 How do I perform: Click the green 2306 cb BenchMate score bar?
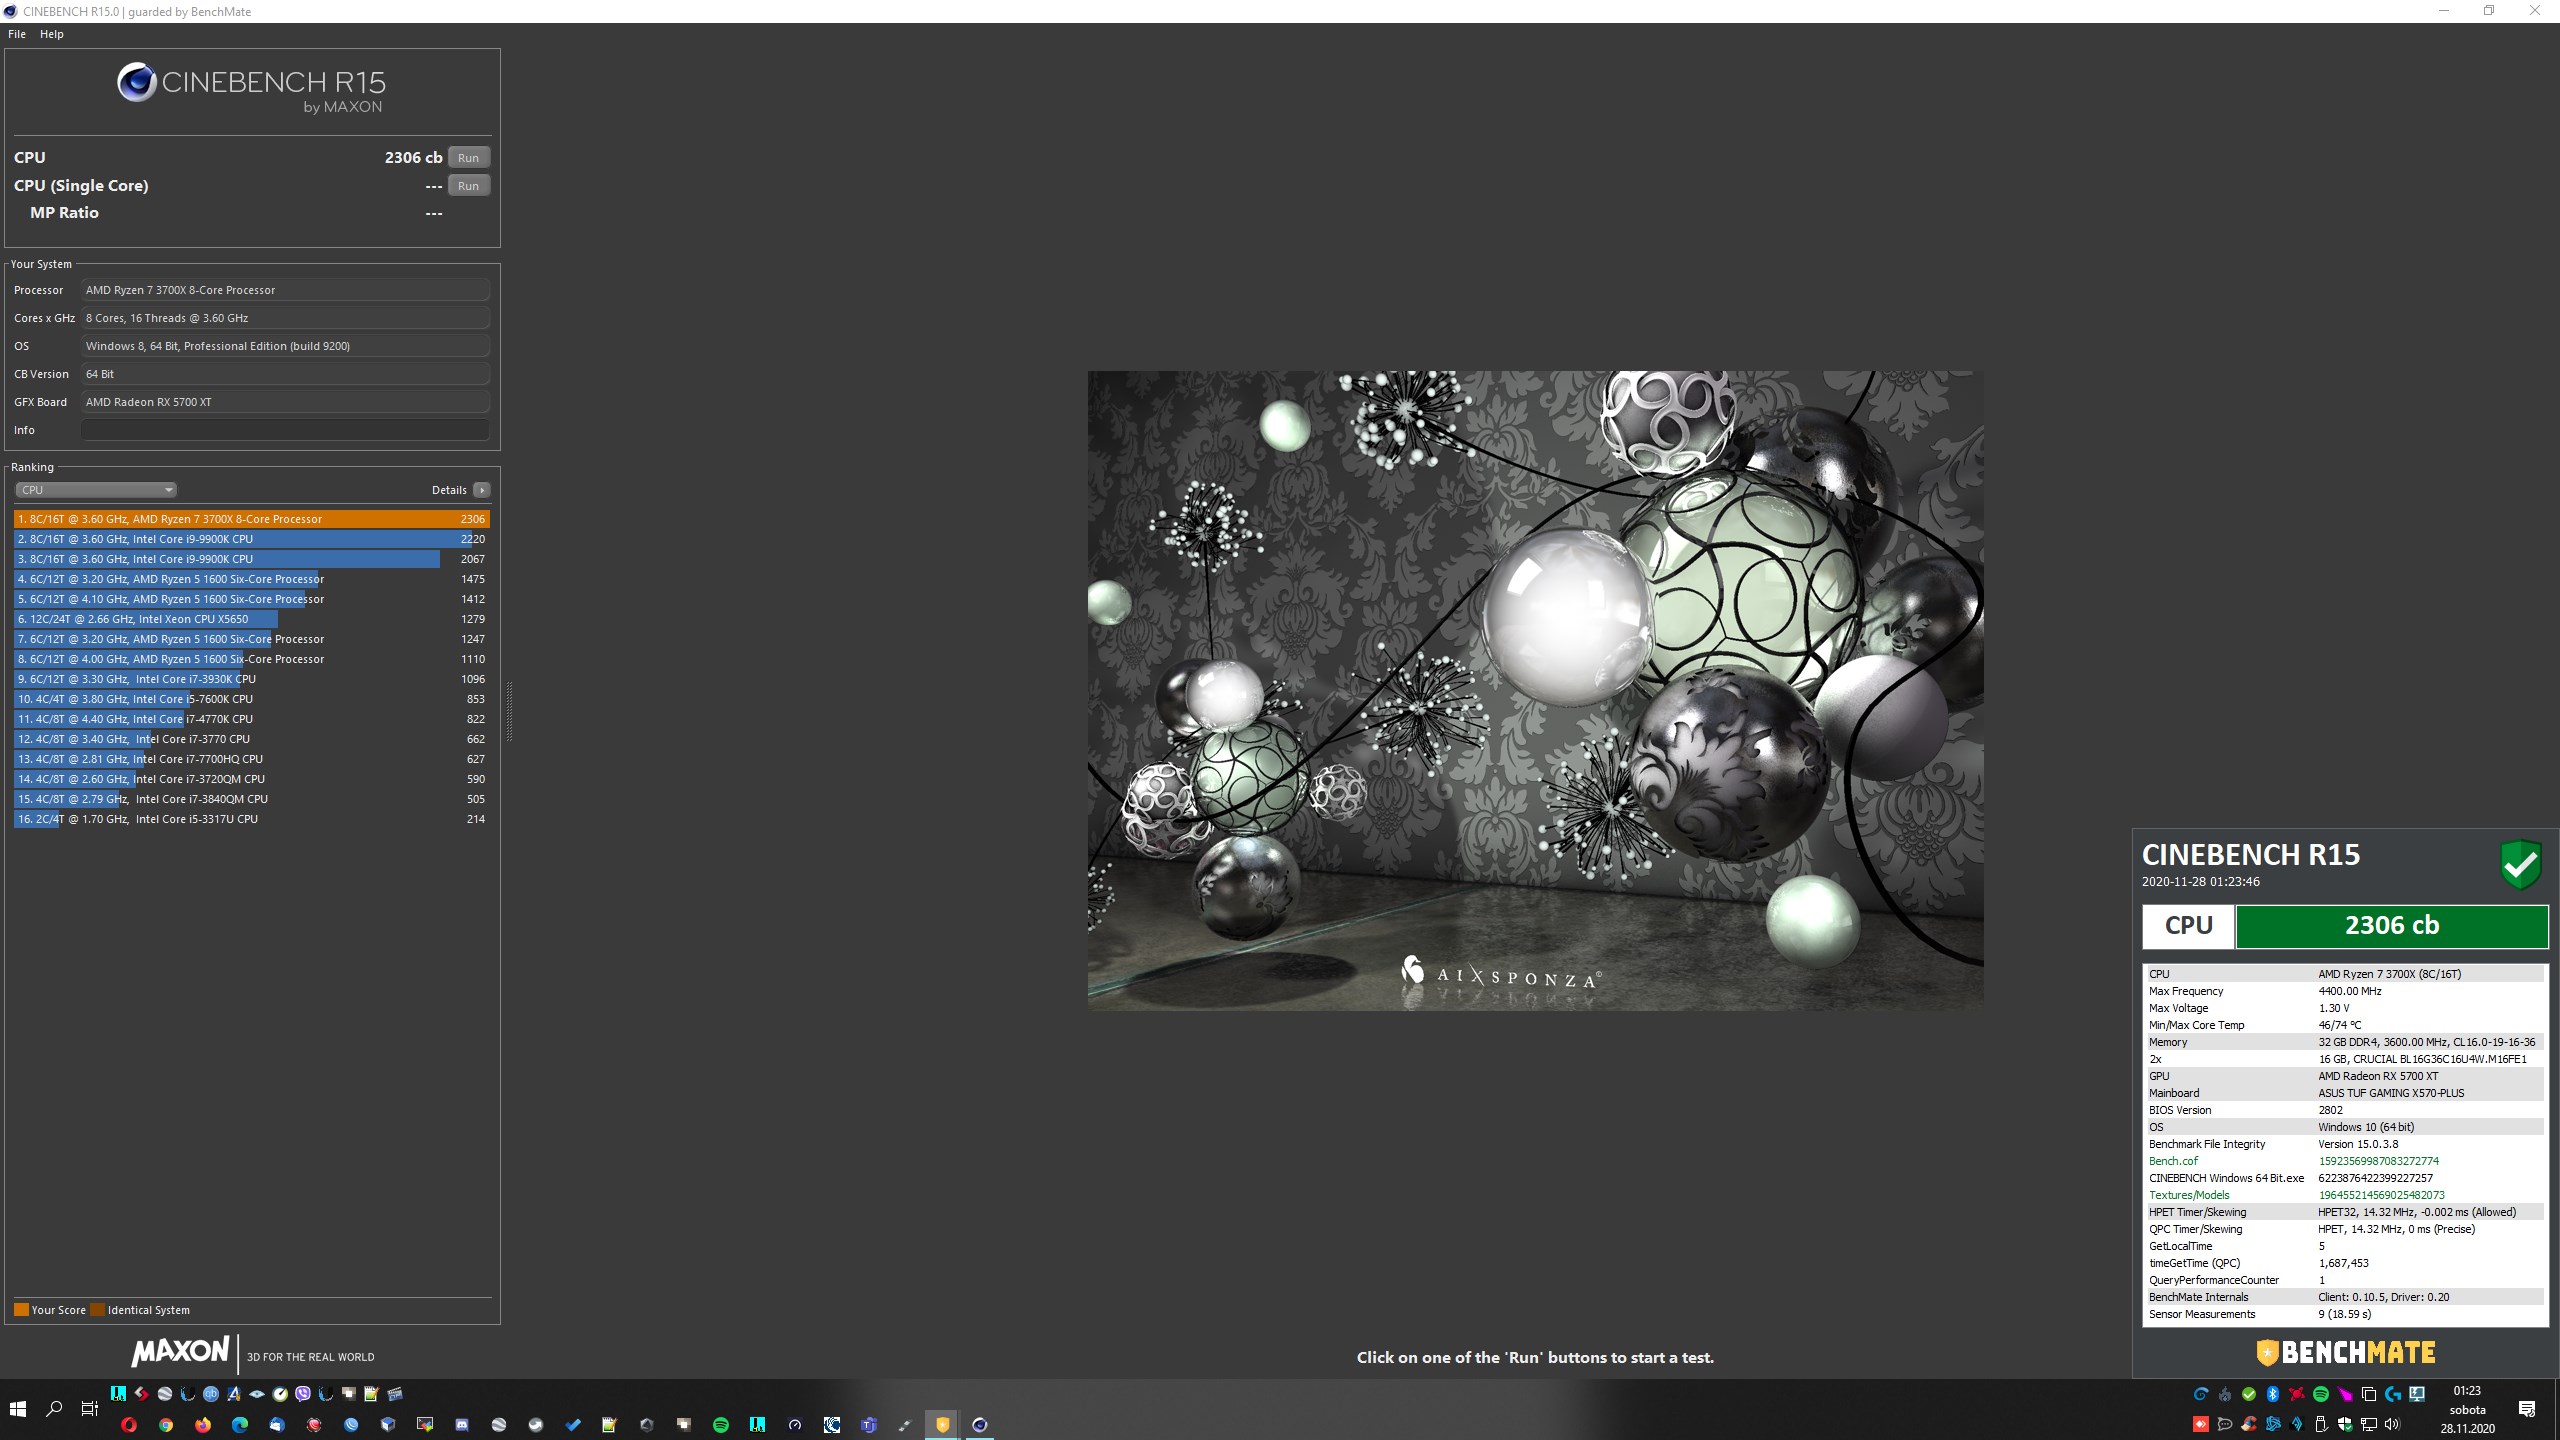[2391, 926]
